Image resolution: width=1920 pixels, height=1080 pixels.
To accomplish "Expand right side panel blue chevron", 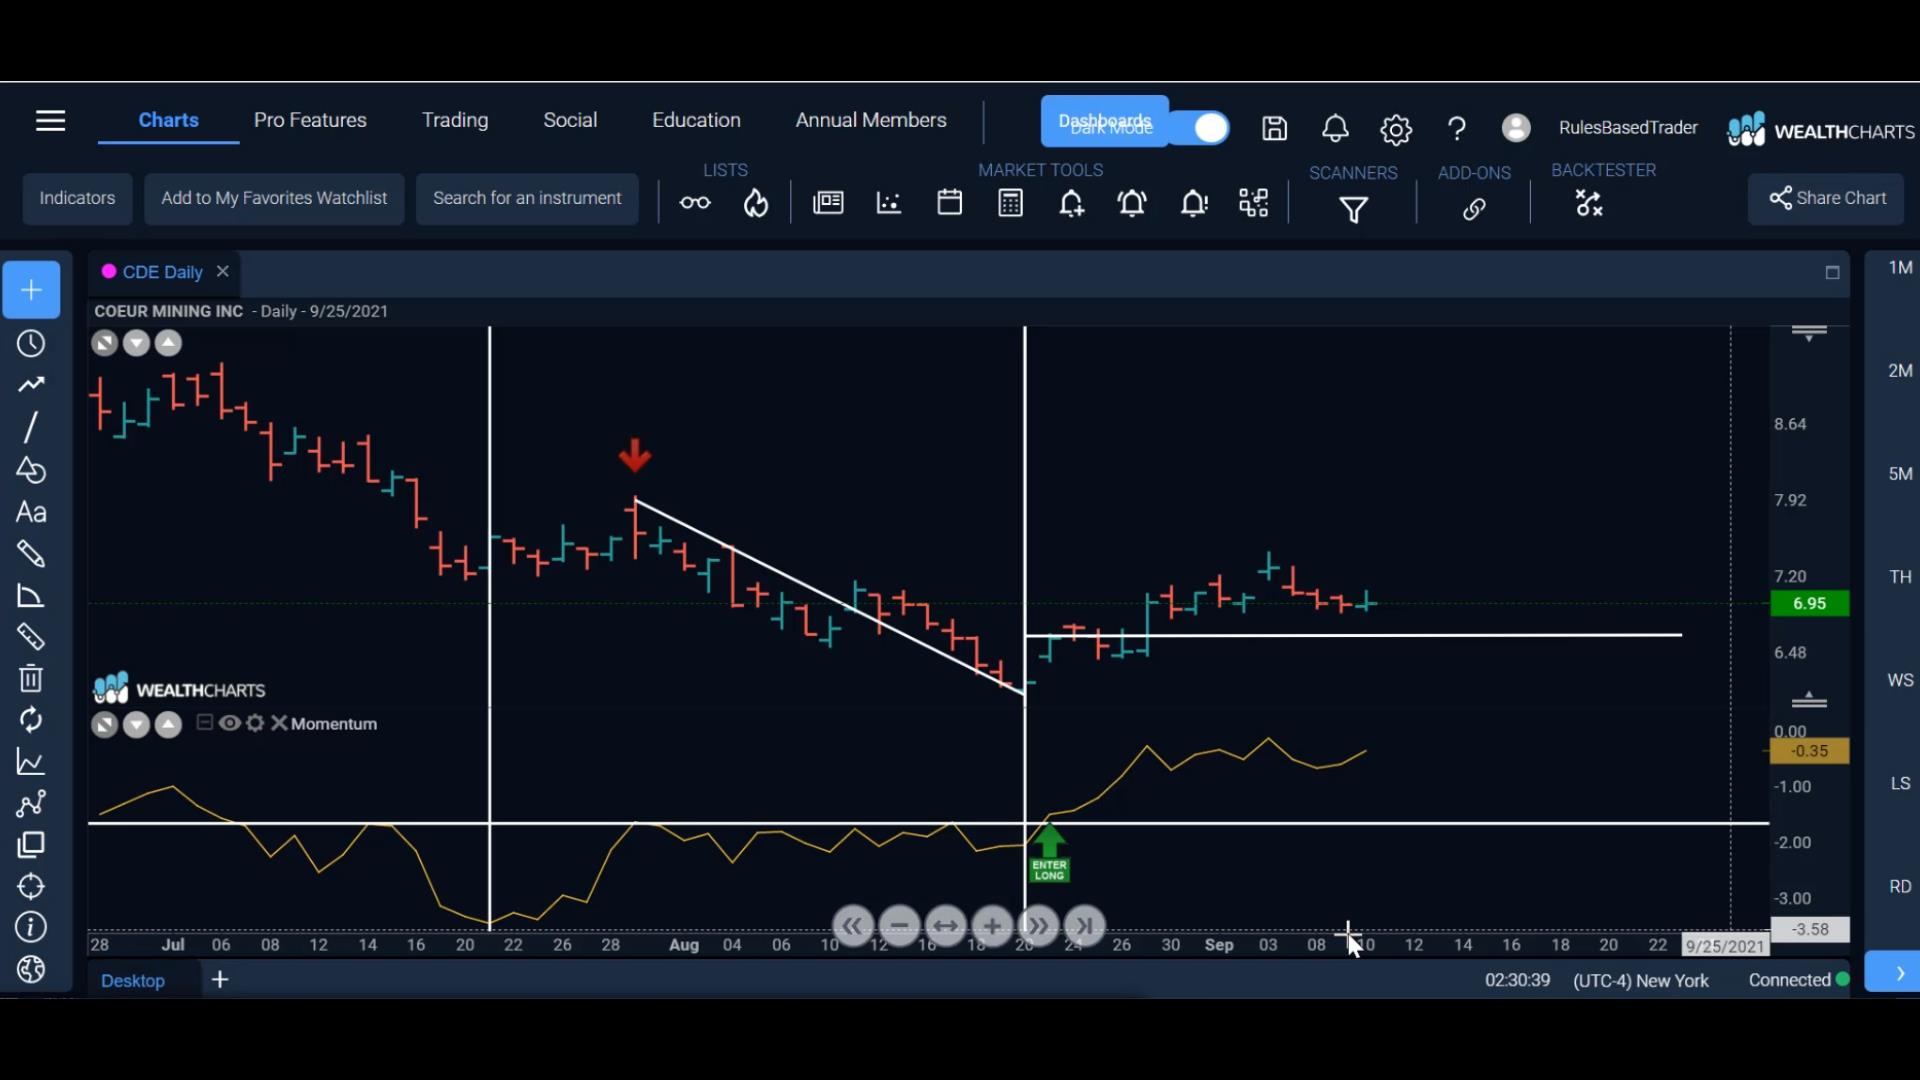I will click(1892, 973).
